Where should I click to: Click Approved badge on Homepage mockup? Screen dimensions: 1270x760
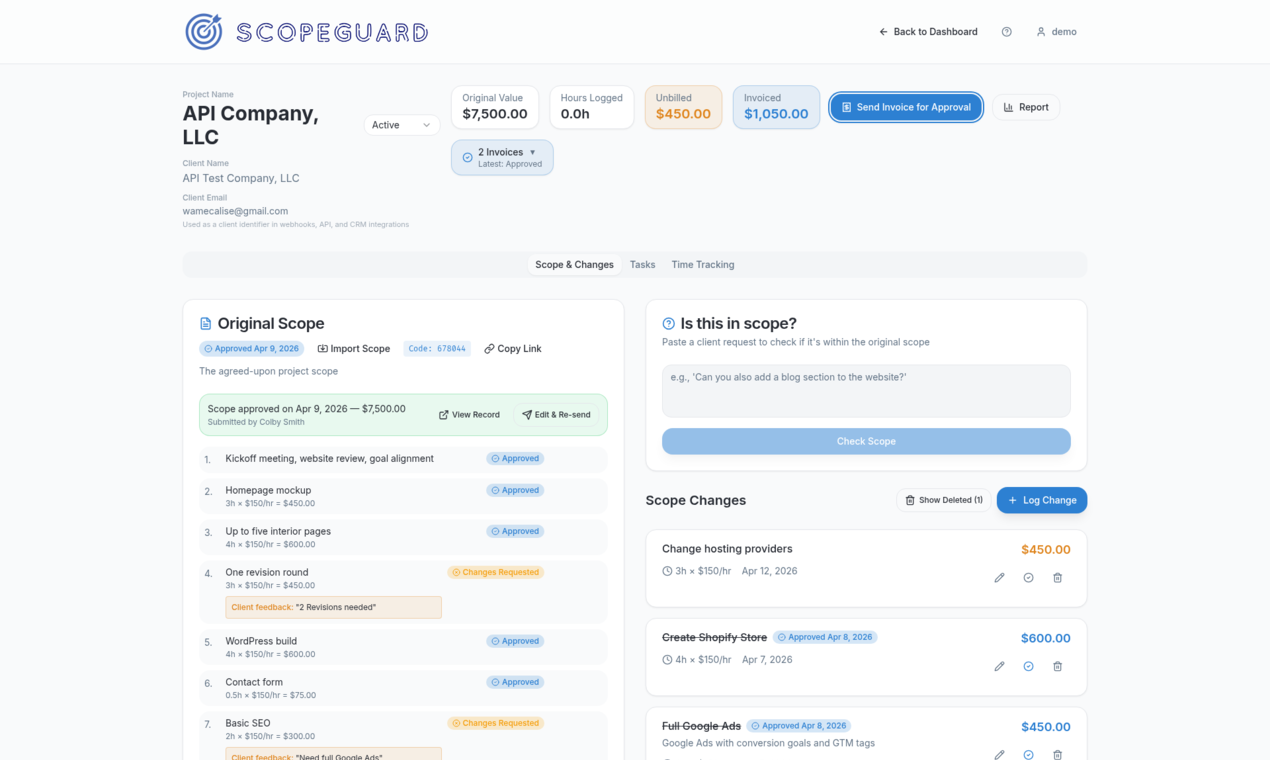click(515, 490)
